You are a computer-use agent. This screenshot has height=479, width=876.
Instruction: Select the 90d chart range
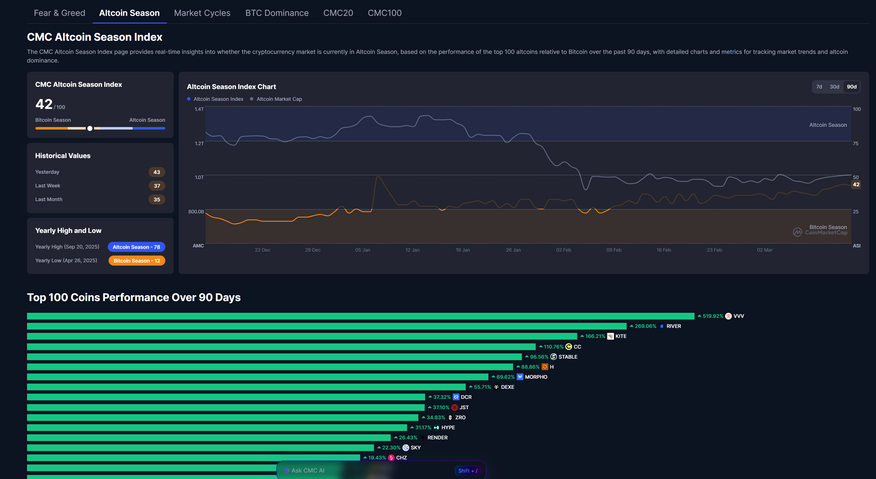coord(851,87)
